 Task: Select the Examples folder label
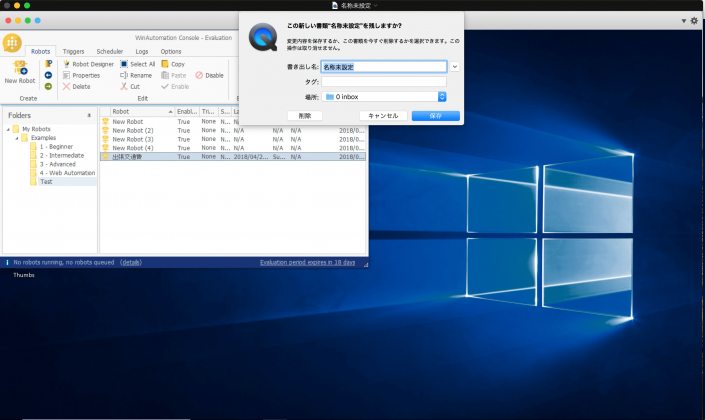(x=43, y=138)
